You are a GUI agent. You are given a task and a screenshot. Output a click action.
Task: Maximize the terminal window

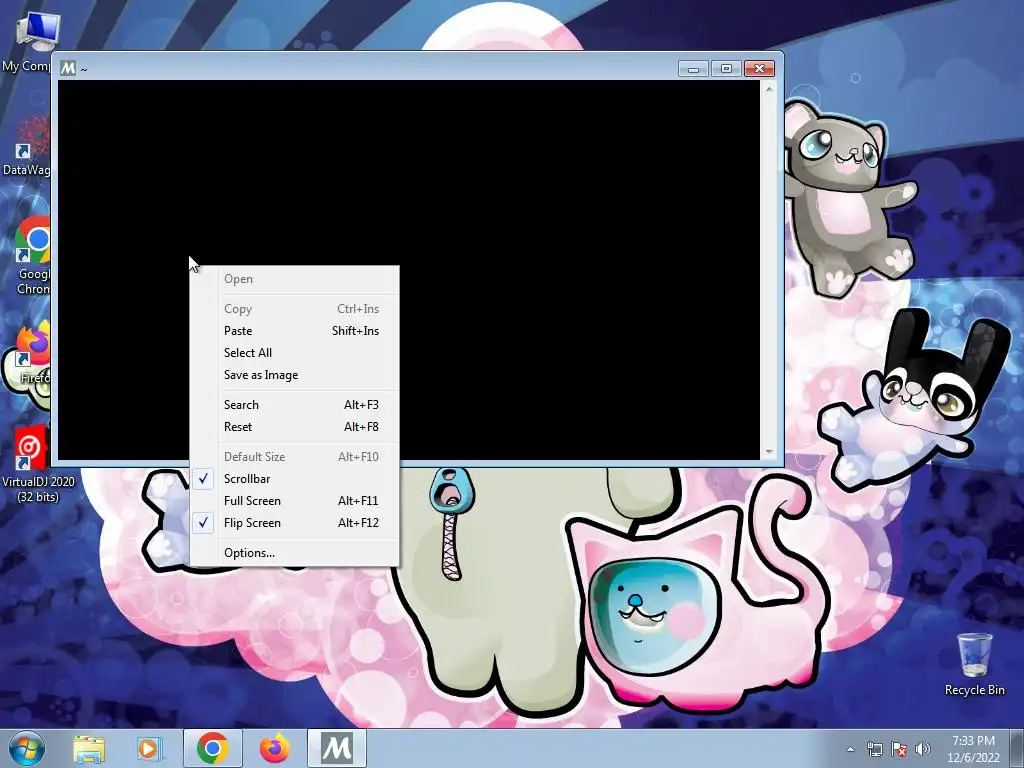(x=726, y=69)
